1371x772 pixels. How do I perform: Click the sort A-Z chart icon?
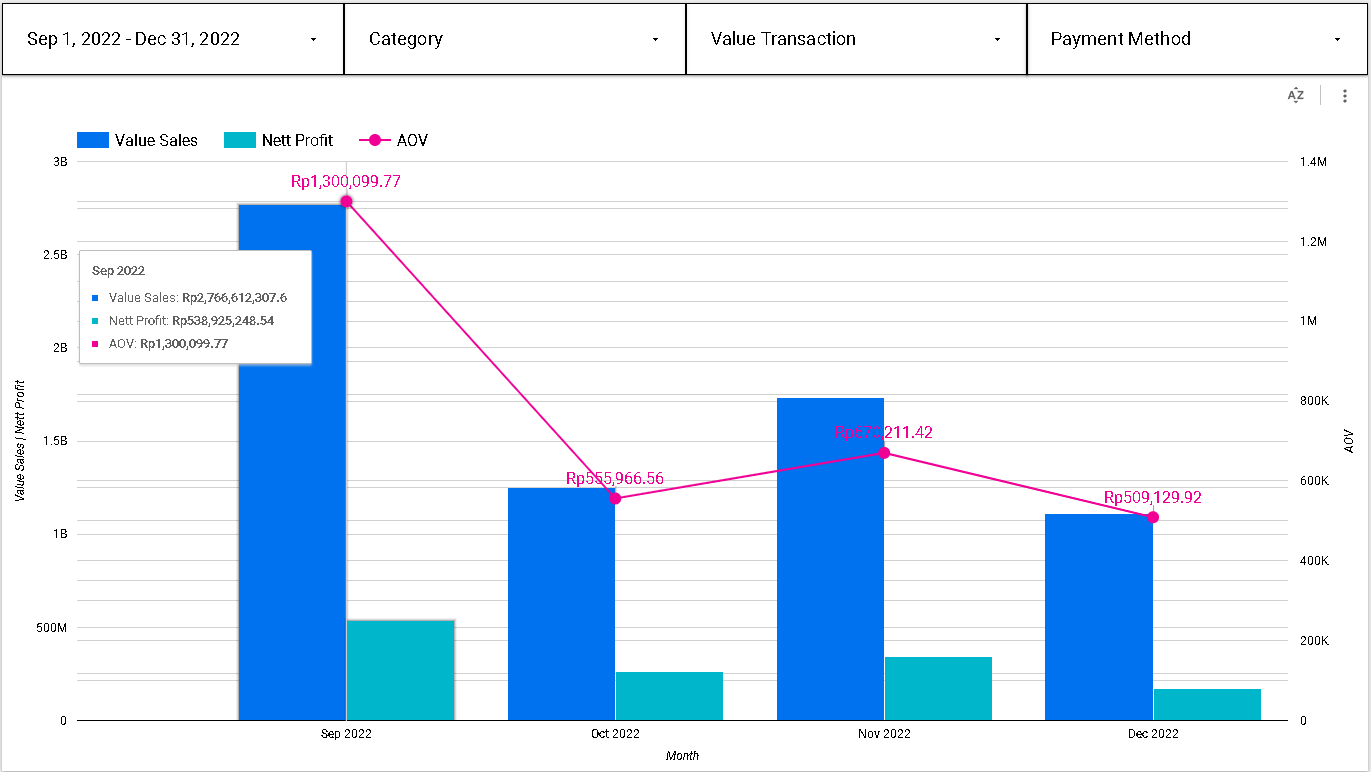1295,96
